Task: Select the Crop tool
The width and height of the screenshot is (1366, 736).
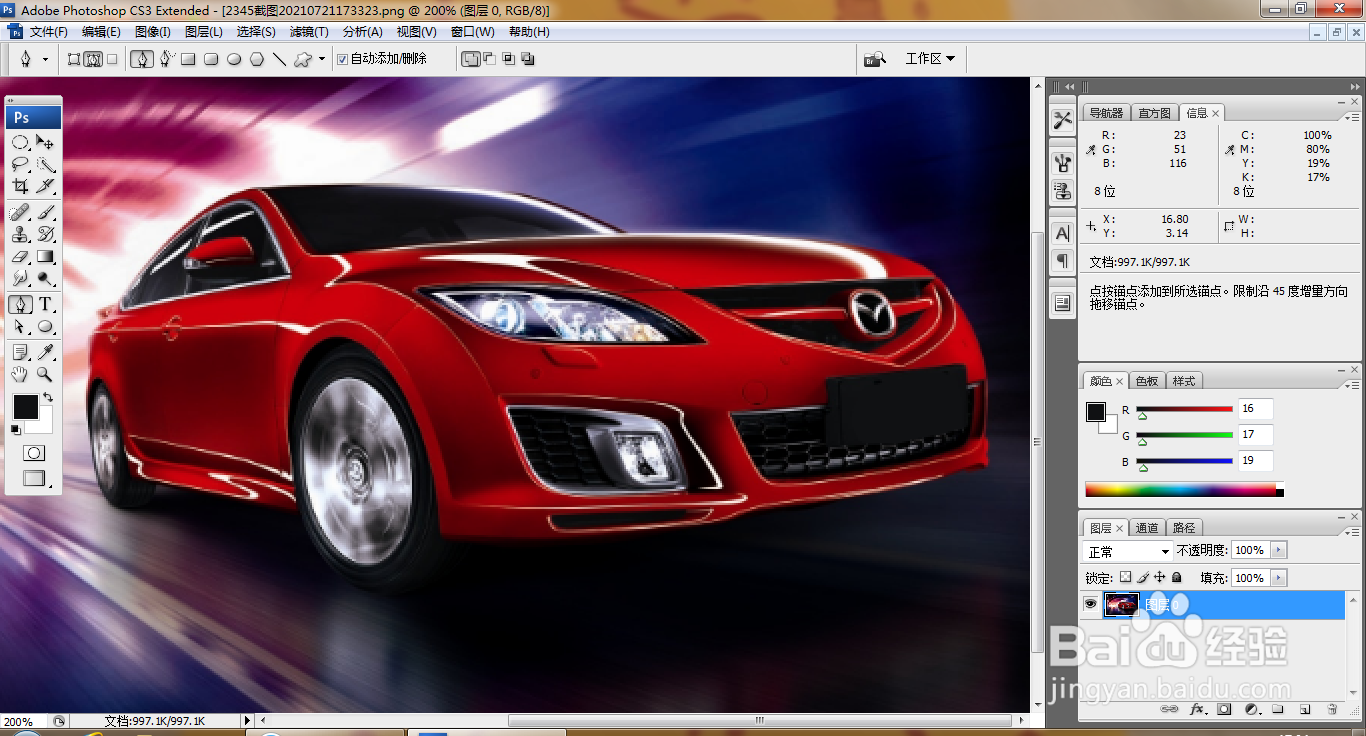Action: [x=20, y=186]
